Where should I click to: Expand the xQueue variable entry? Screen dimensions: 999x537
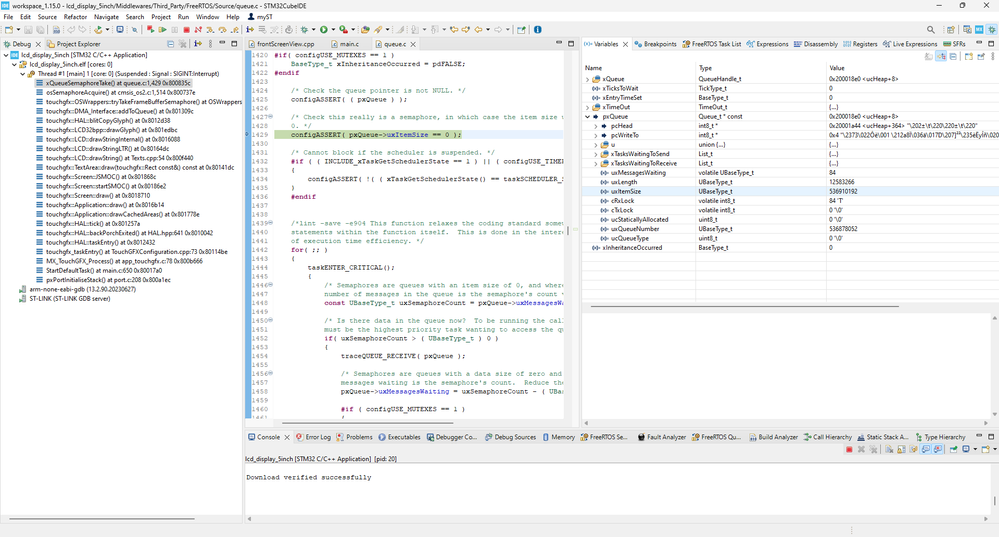click(587, 78)
